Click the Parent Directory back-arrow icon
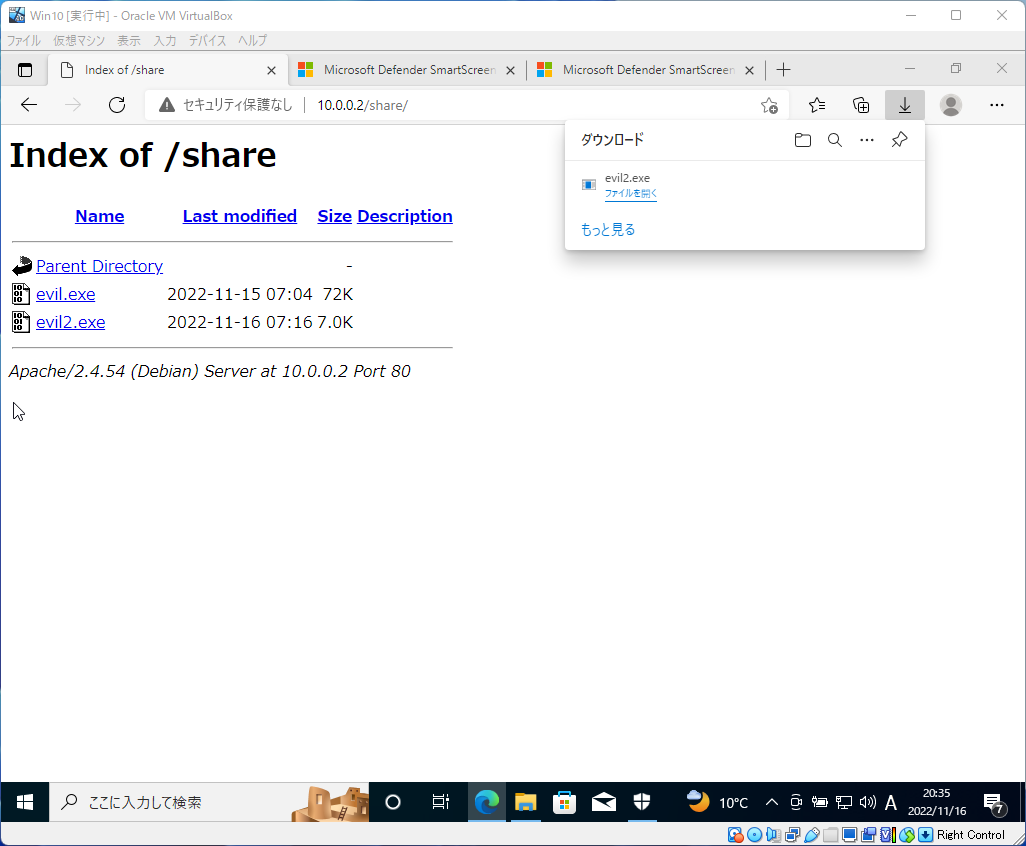The image size is (1026, 846). click(x=22, y=266)
